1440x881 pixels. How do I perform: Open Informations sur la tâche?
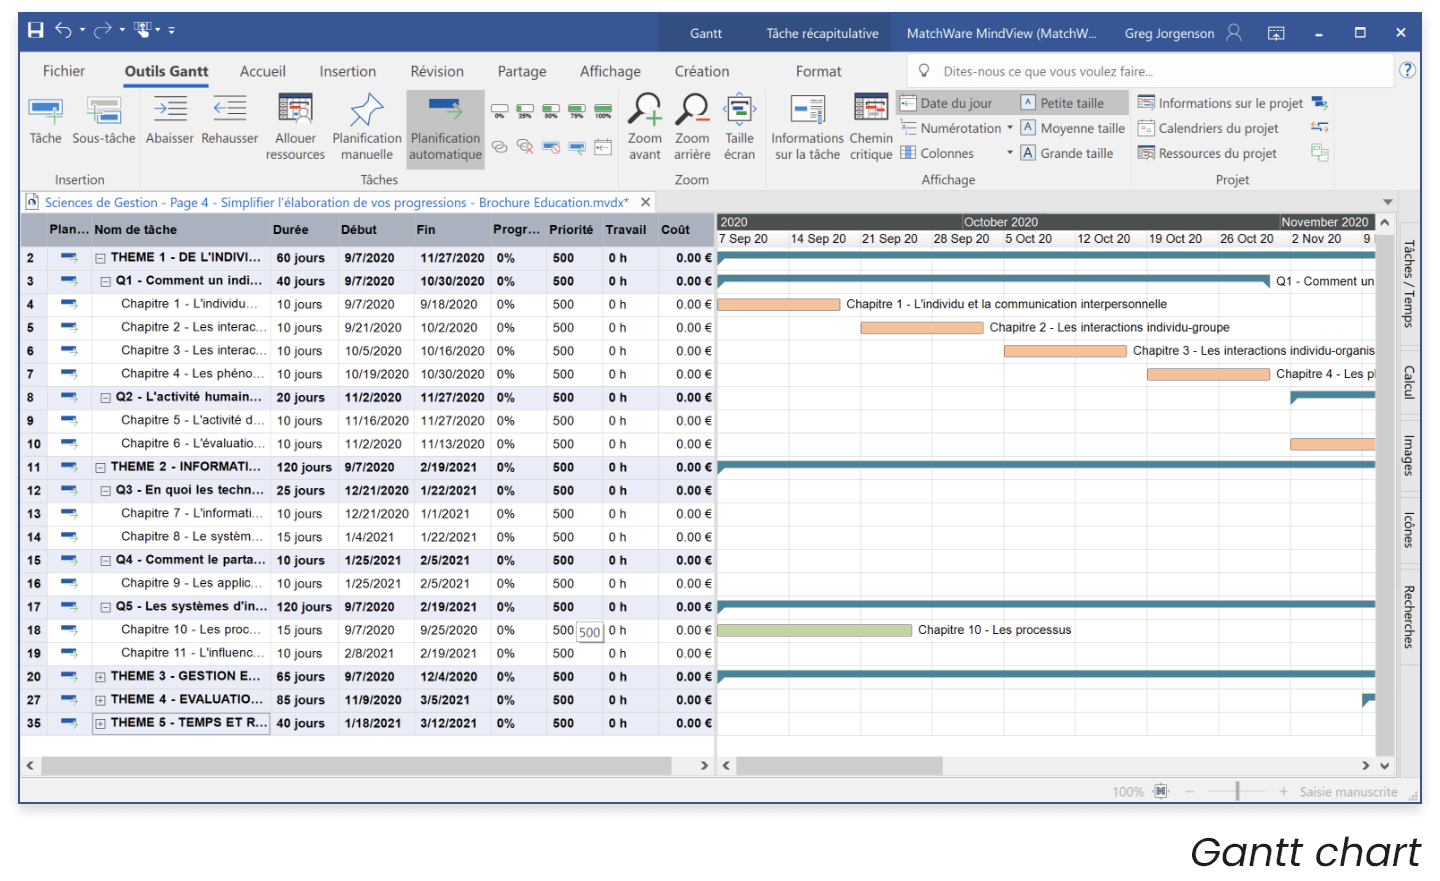coord(807,128)
